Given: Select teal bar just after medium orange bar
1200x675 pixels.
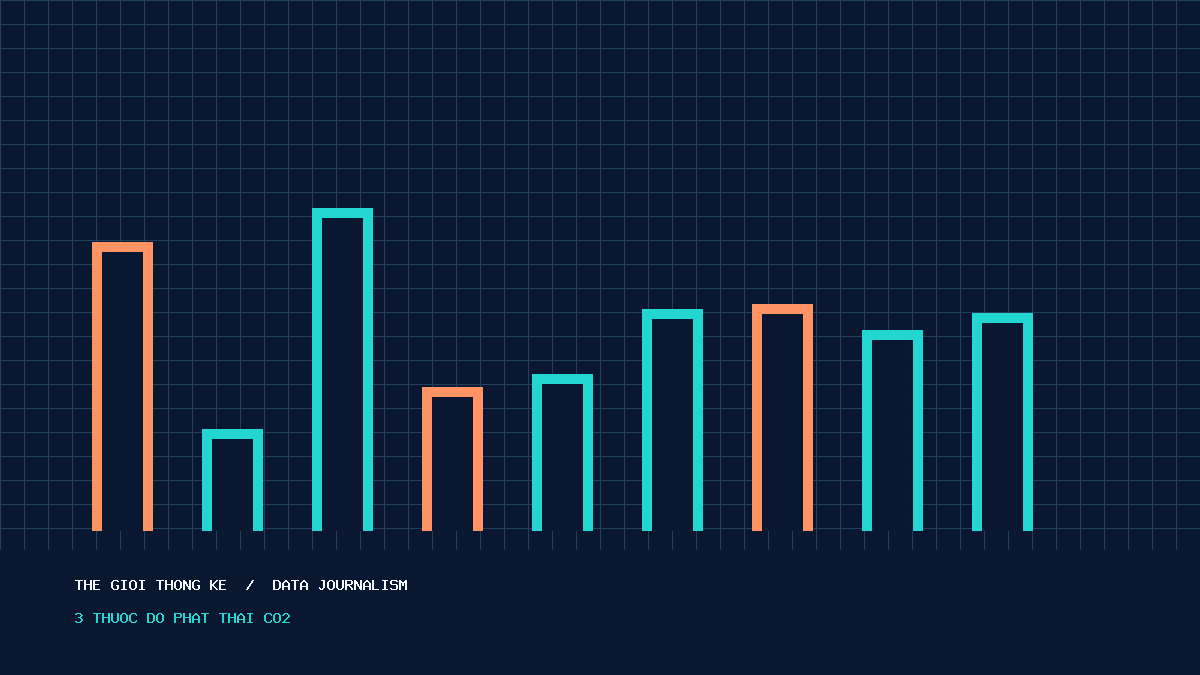Looking at the screenshot, I should tap(892, 430).
